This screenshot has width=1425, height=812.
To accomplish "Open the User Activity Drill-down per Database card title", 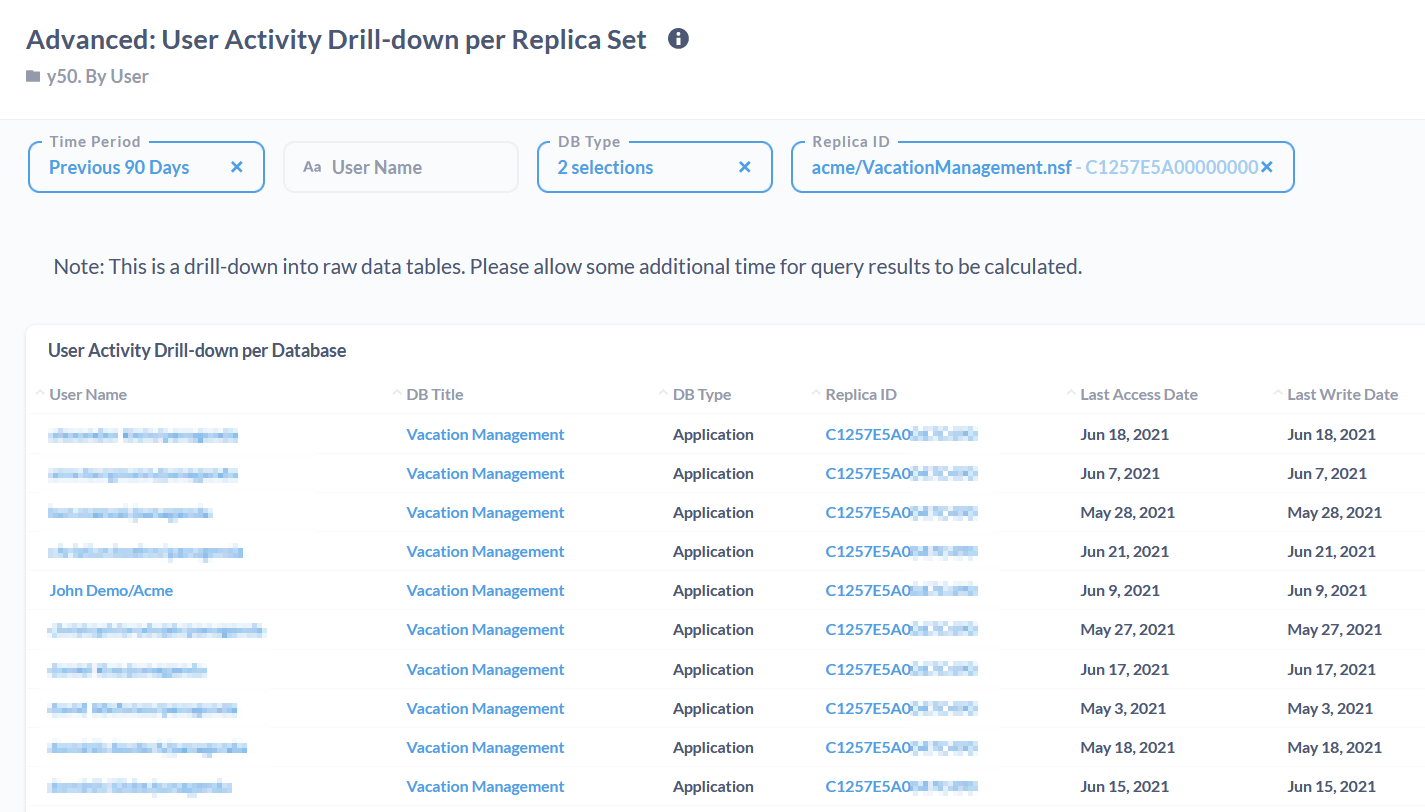I will tap(197, 350).
